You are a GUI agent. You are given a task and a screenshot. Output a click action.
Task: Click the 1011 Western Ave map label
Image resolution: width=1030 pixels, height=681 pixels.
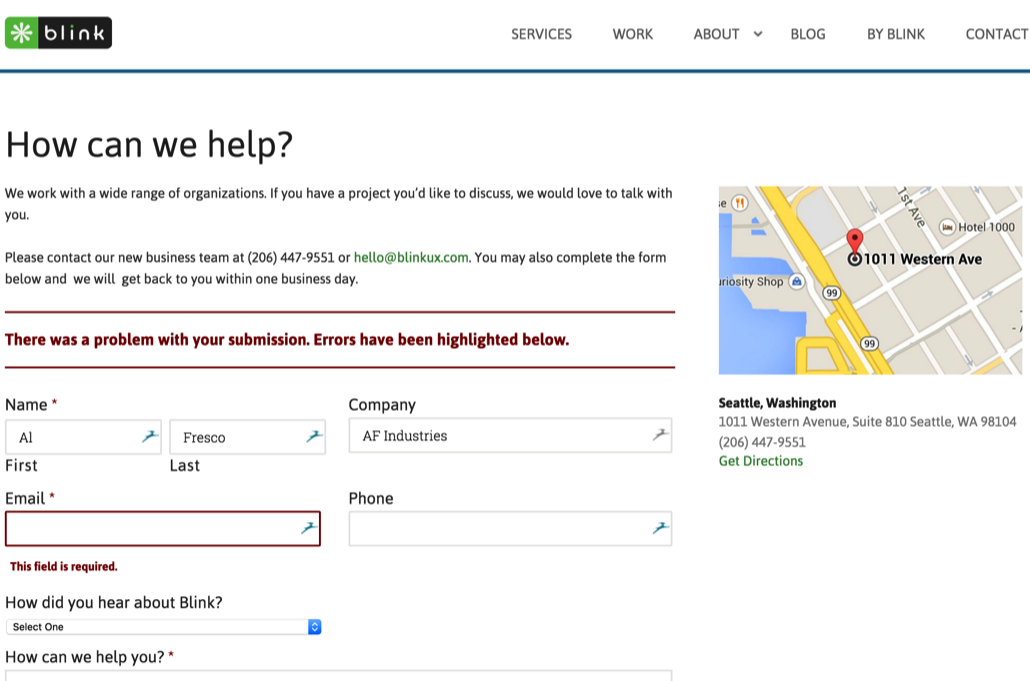tap(922, 259)
